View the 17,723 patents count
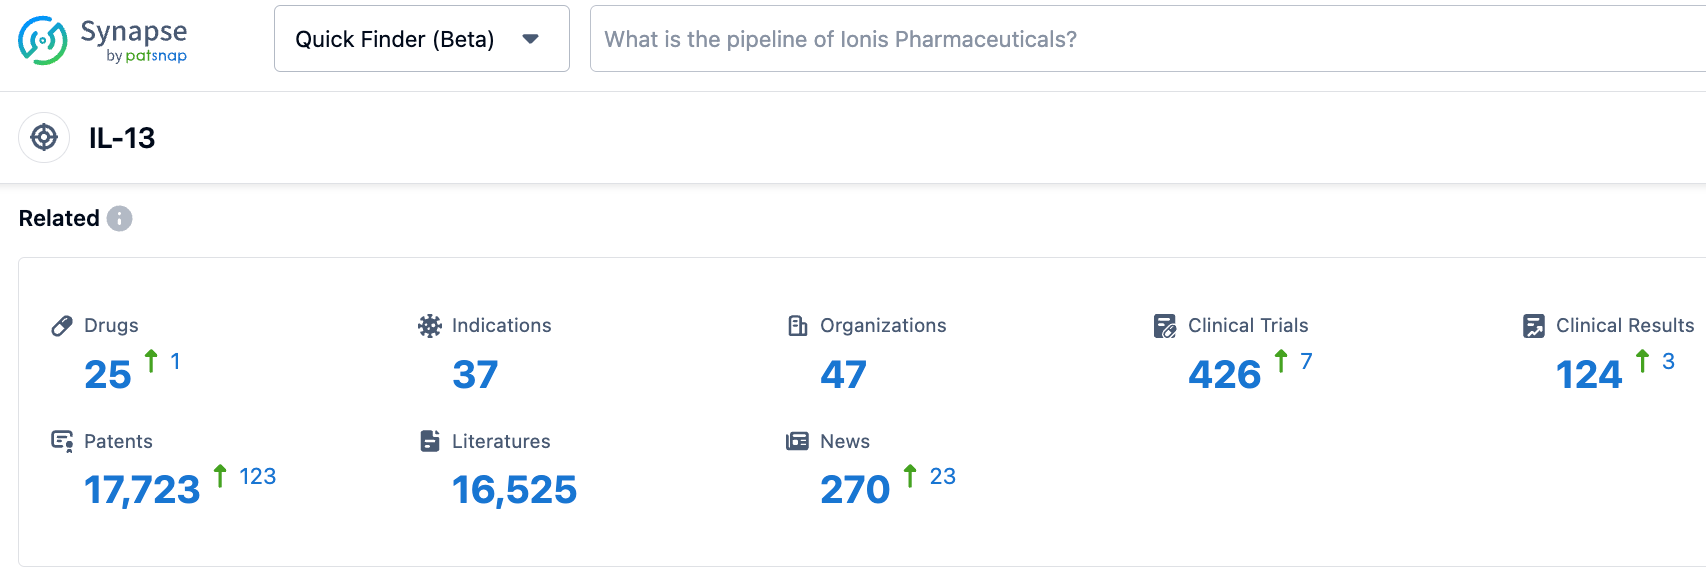Viewport: 1706px width, 576px height. [142, 490]
